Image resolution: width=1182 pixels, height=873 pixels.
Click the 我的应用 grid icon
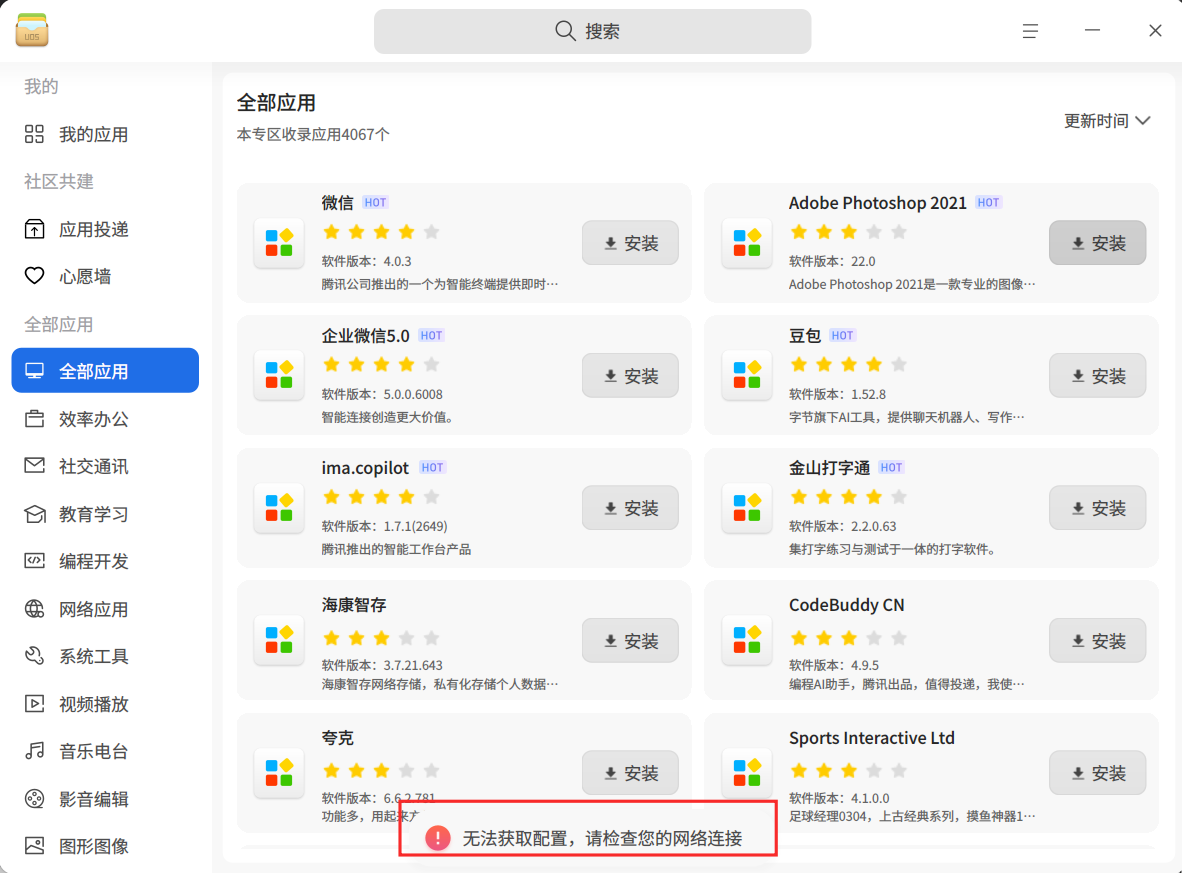tap(35, 134)
